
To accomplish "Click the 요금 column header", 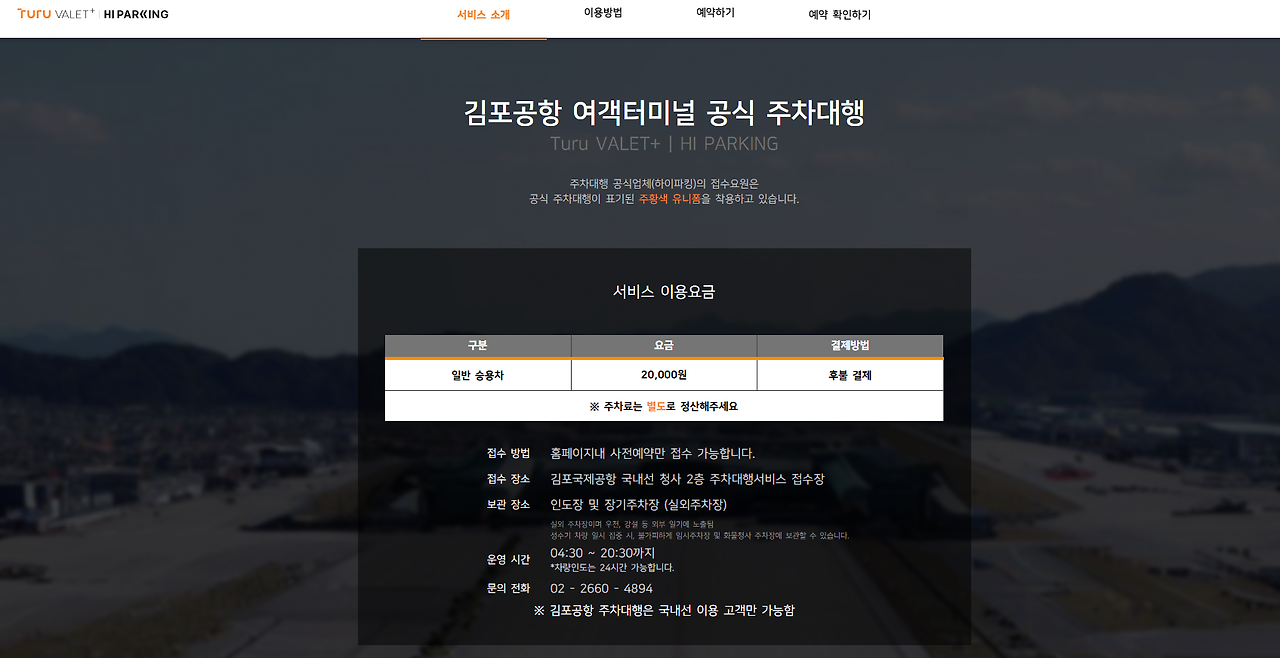I will (664, 345).
